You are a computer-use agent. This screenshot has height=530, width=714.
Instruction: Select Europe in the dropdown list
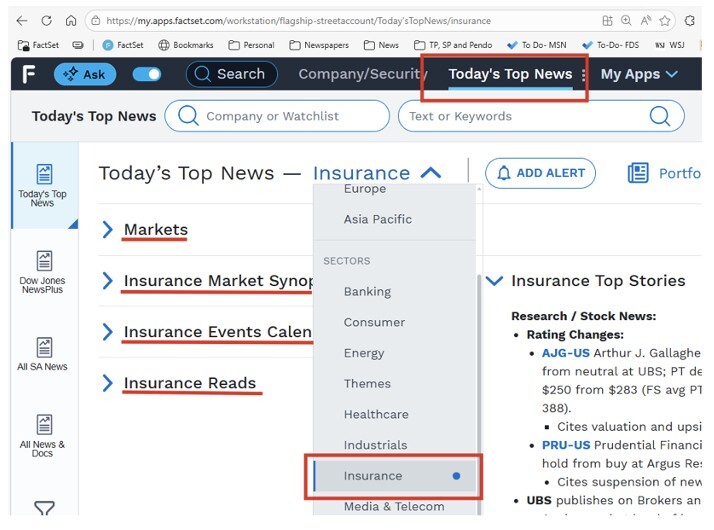coord(364,189)
